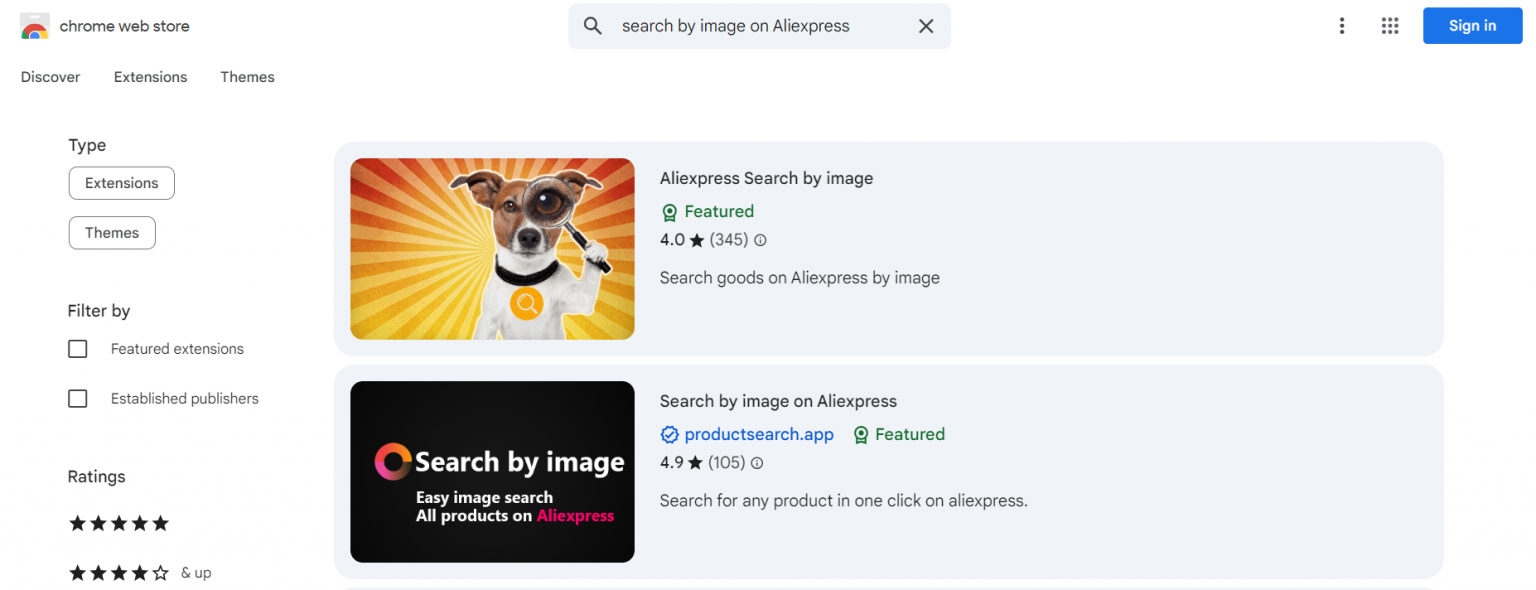Filter by five-star ratings

pos(119,523)
